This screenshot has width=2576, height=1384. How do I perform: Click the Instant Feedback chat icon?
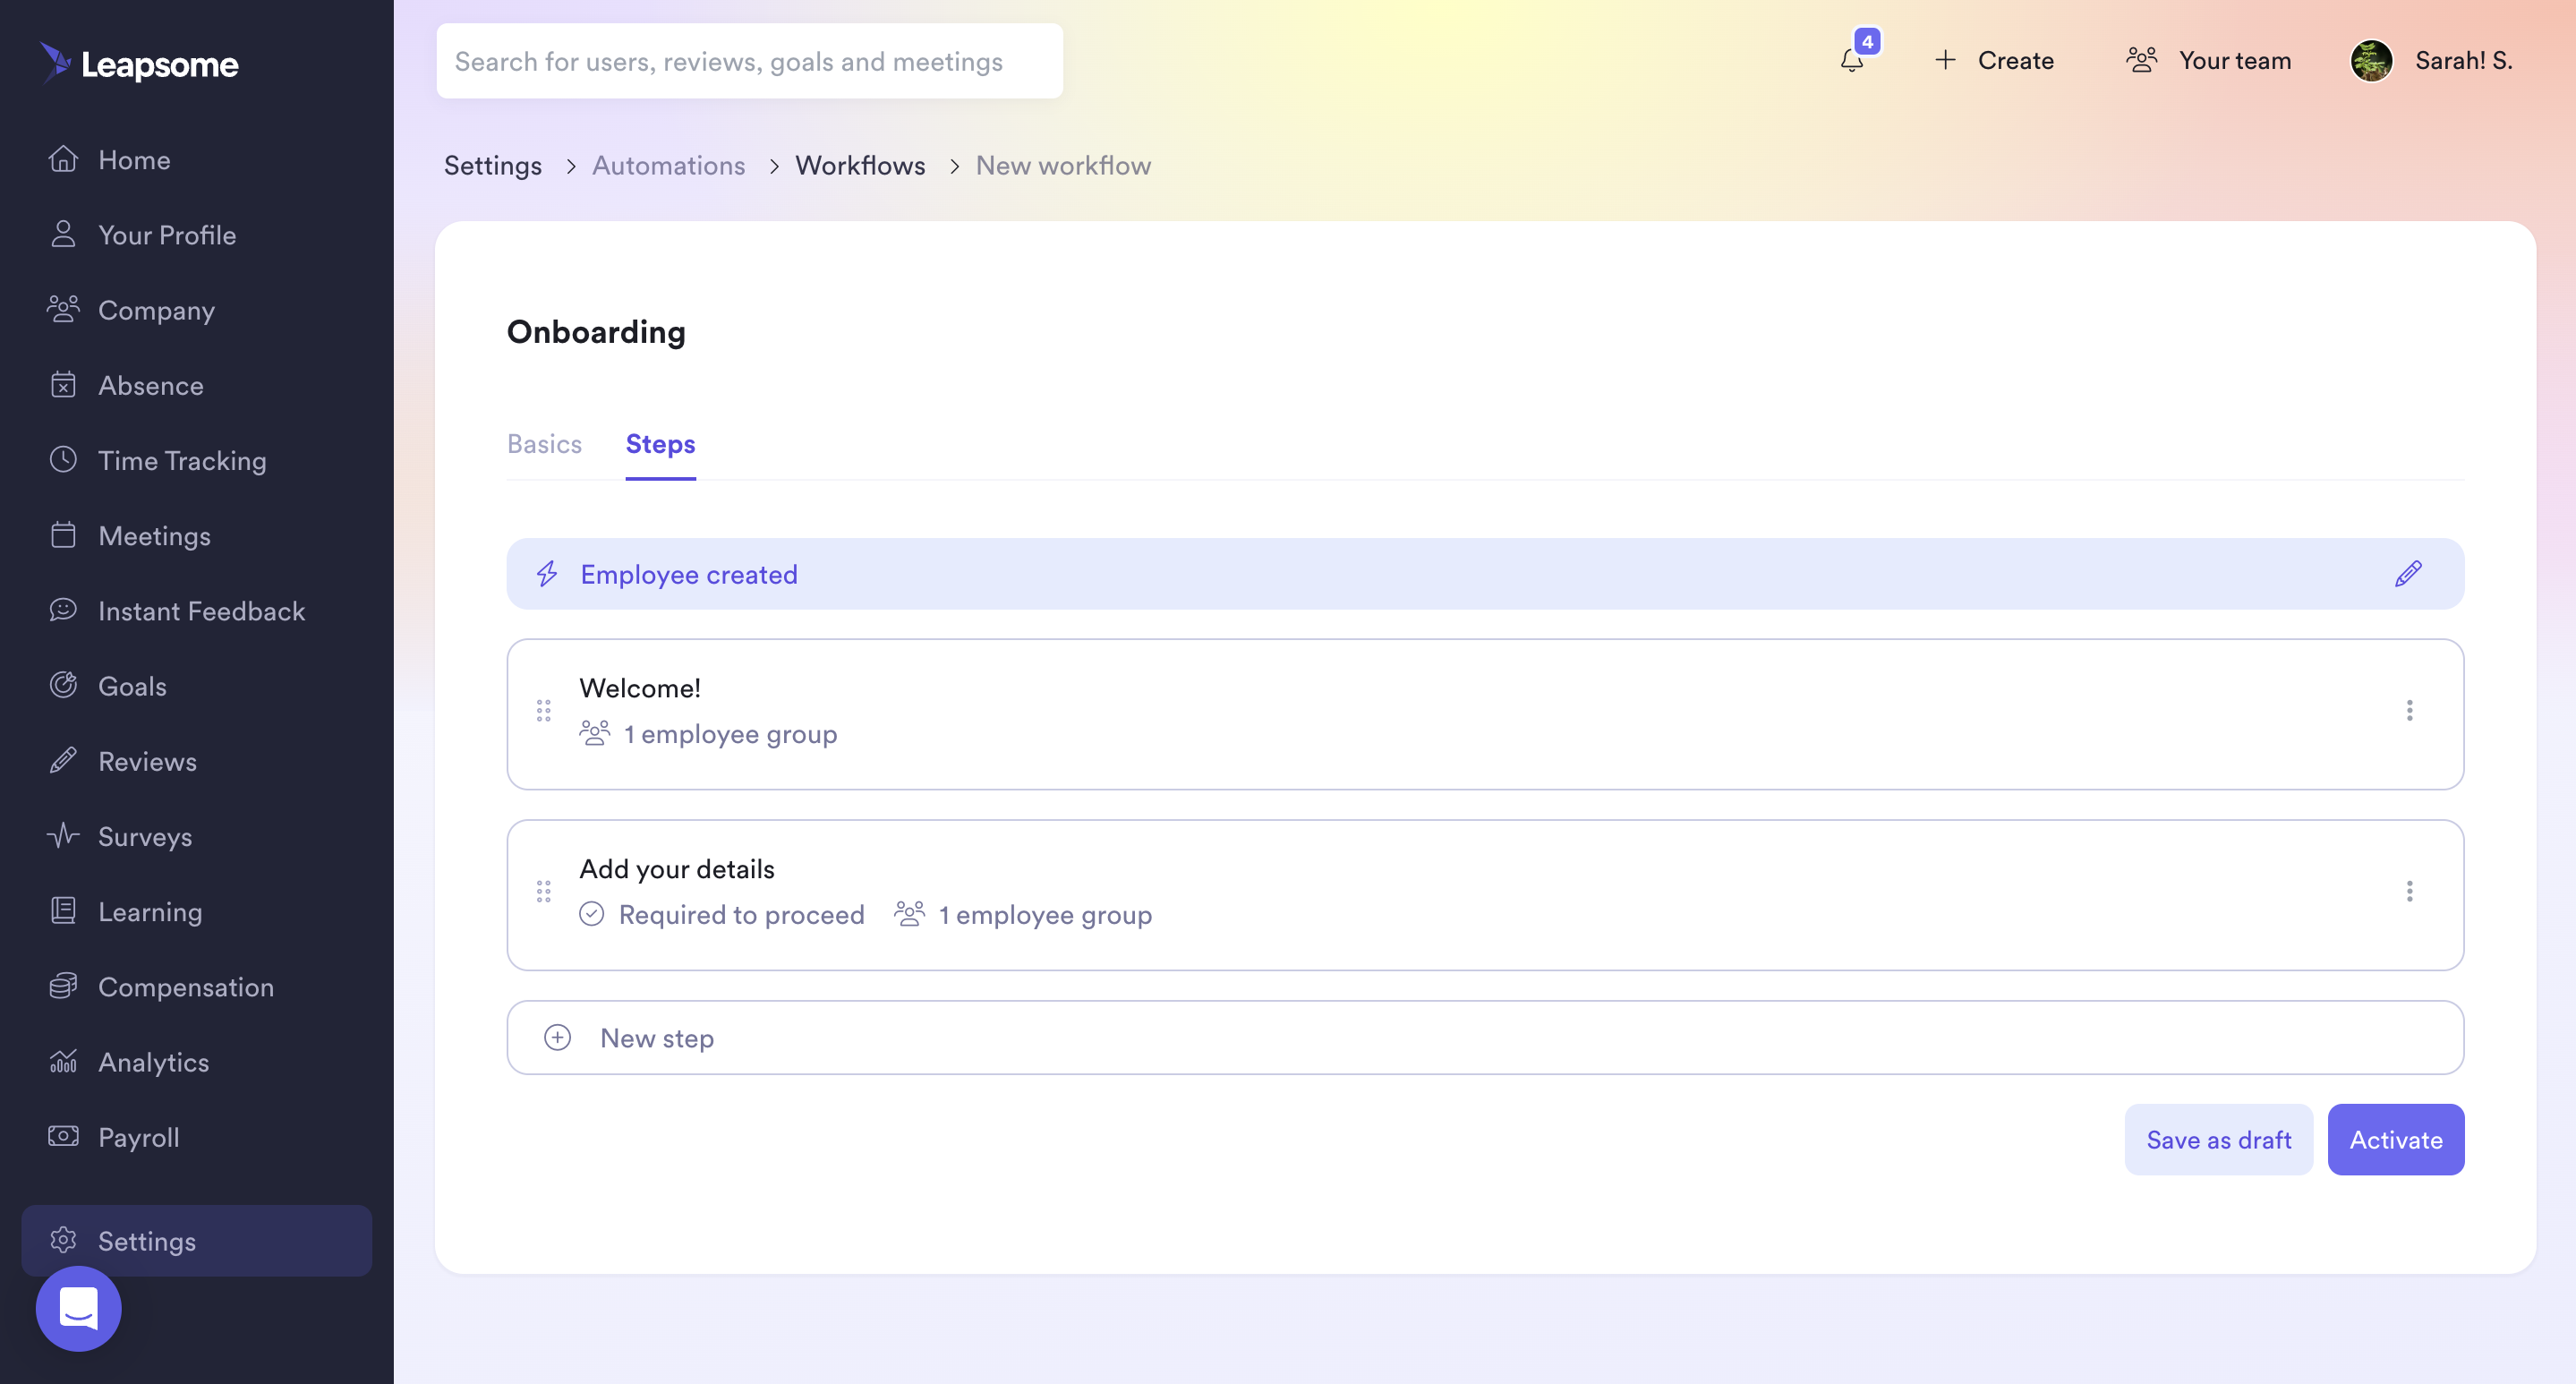(63, 610)
